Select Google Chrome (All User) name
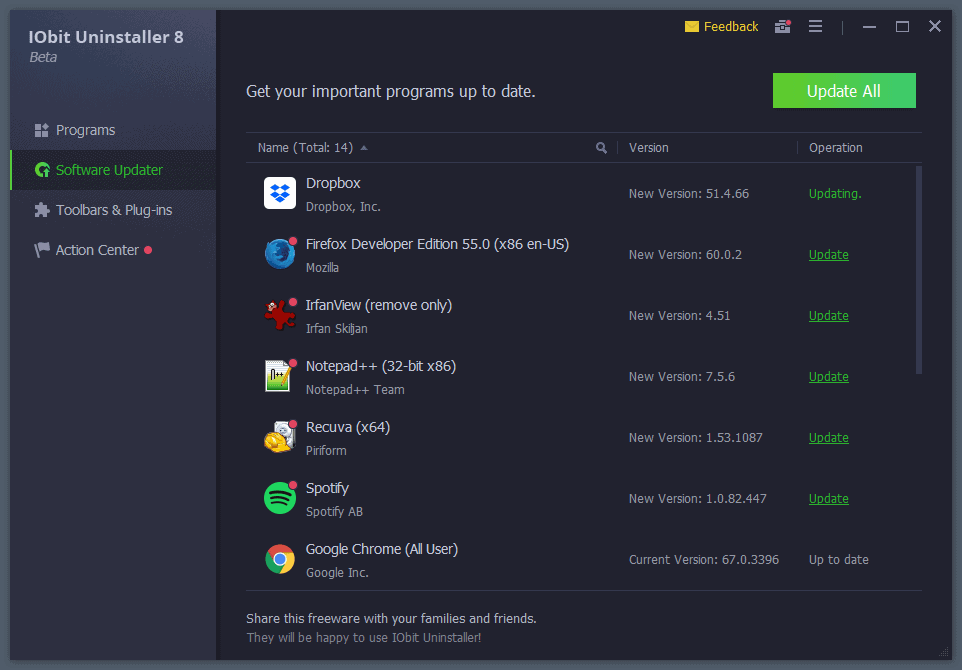962x670 pixels. pyautogui.click(x=382, y=549)
